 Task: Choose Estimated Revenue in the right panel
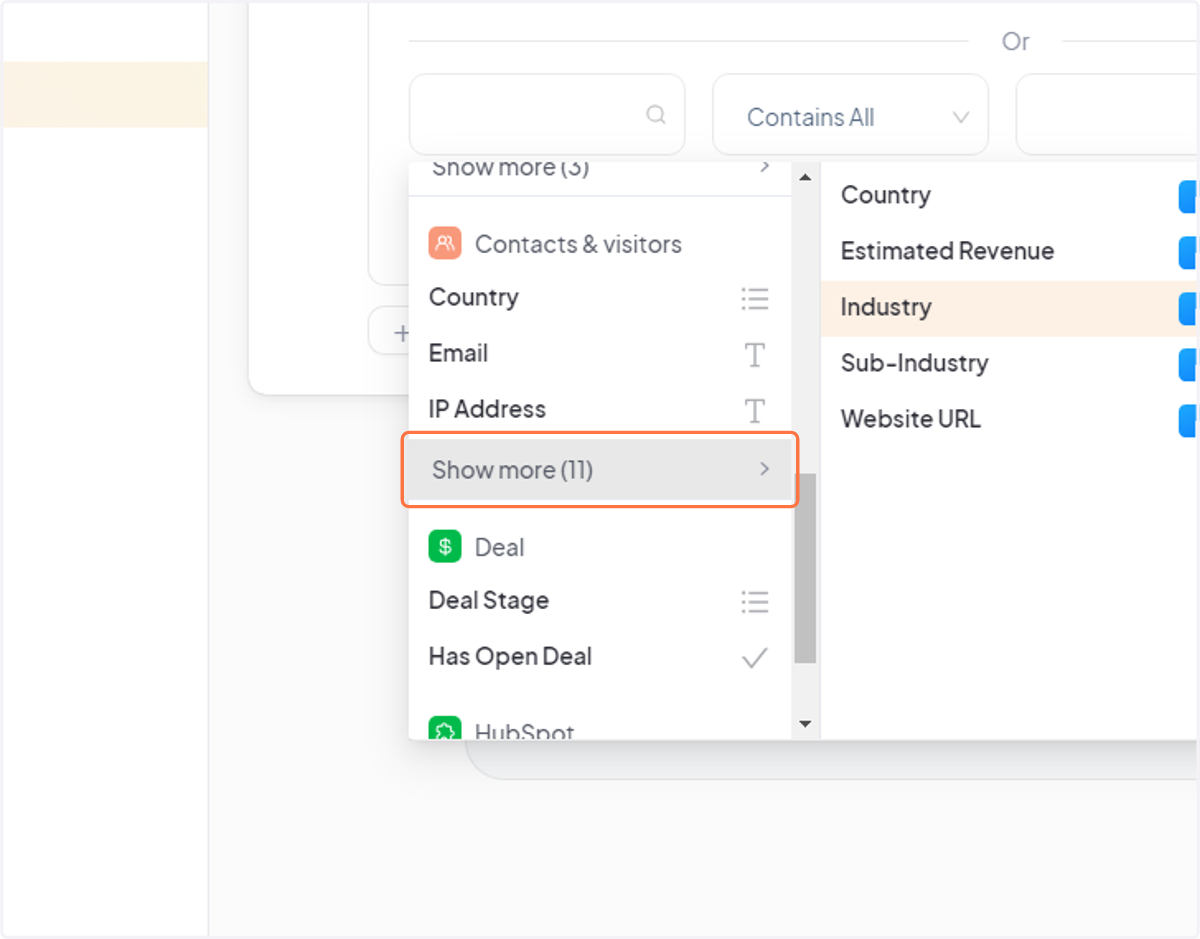coord(1009,251)
